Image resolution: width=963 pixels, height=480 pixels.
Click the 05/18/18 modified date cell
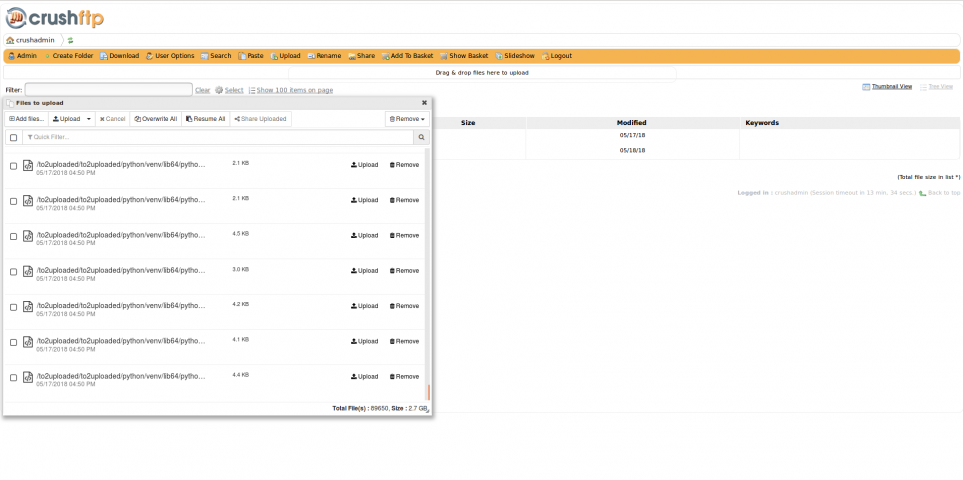(x=632, y=150)
